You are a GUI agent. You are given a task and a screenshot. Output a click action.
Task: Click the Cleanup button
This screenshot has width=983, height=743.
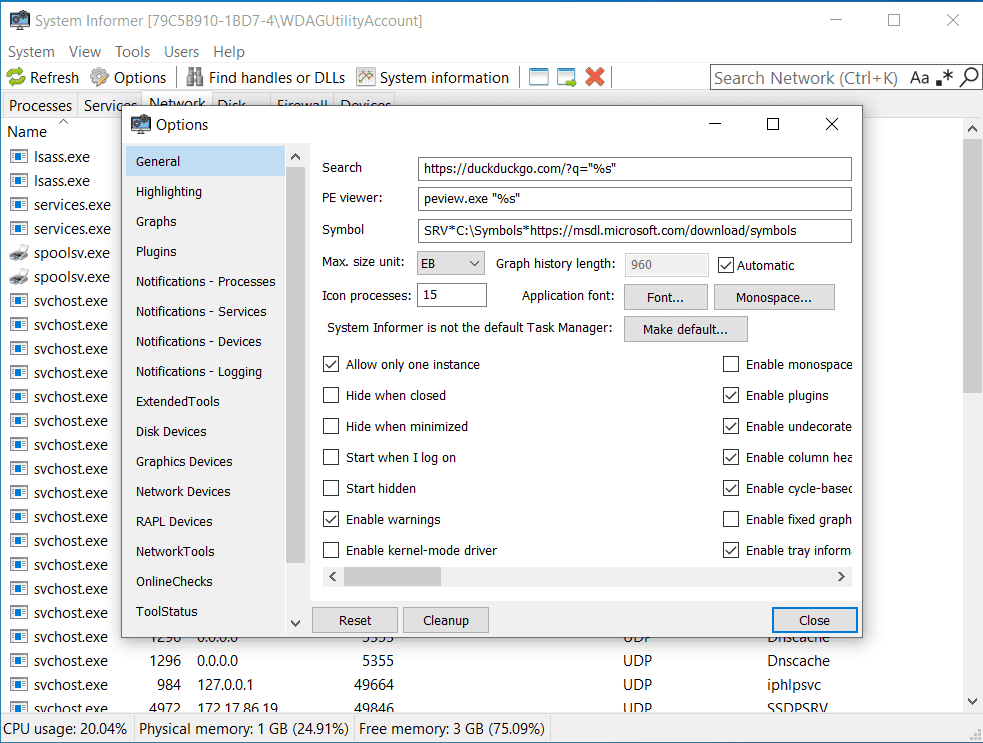pos(446,620)
